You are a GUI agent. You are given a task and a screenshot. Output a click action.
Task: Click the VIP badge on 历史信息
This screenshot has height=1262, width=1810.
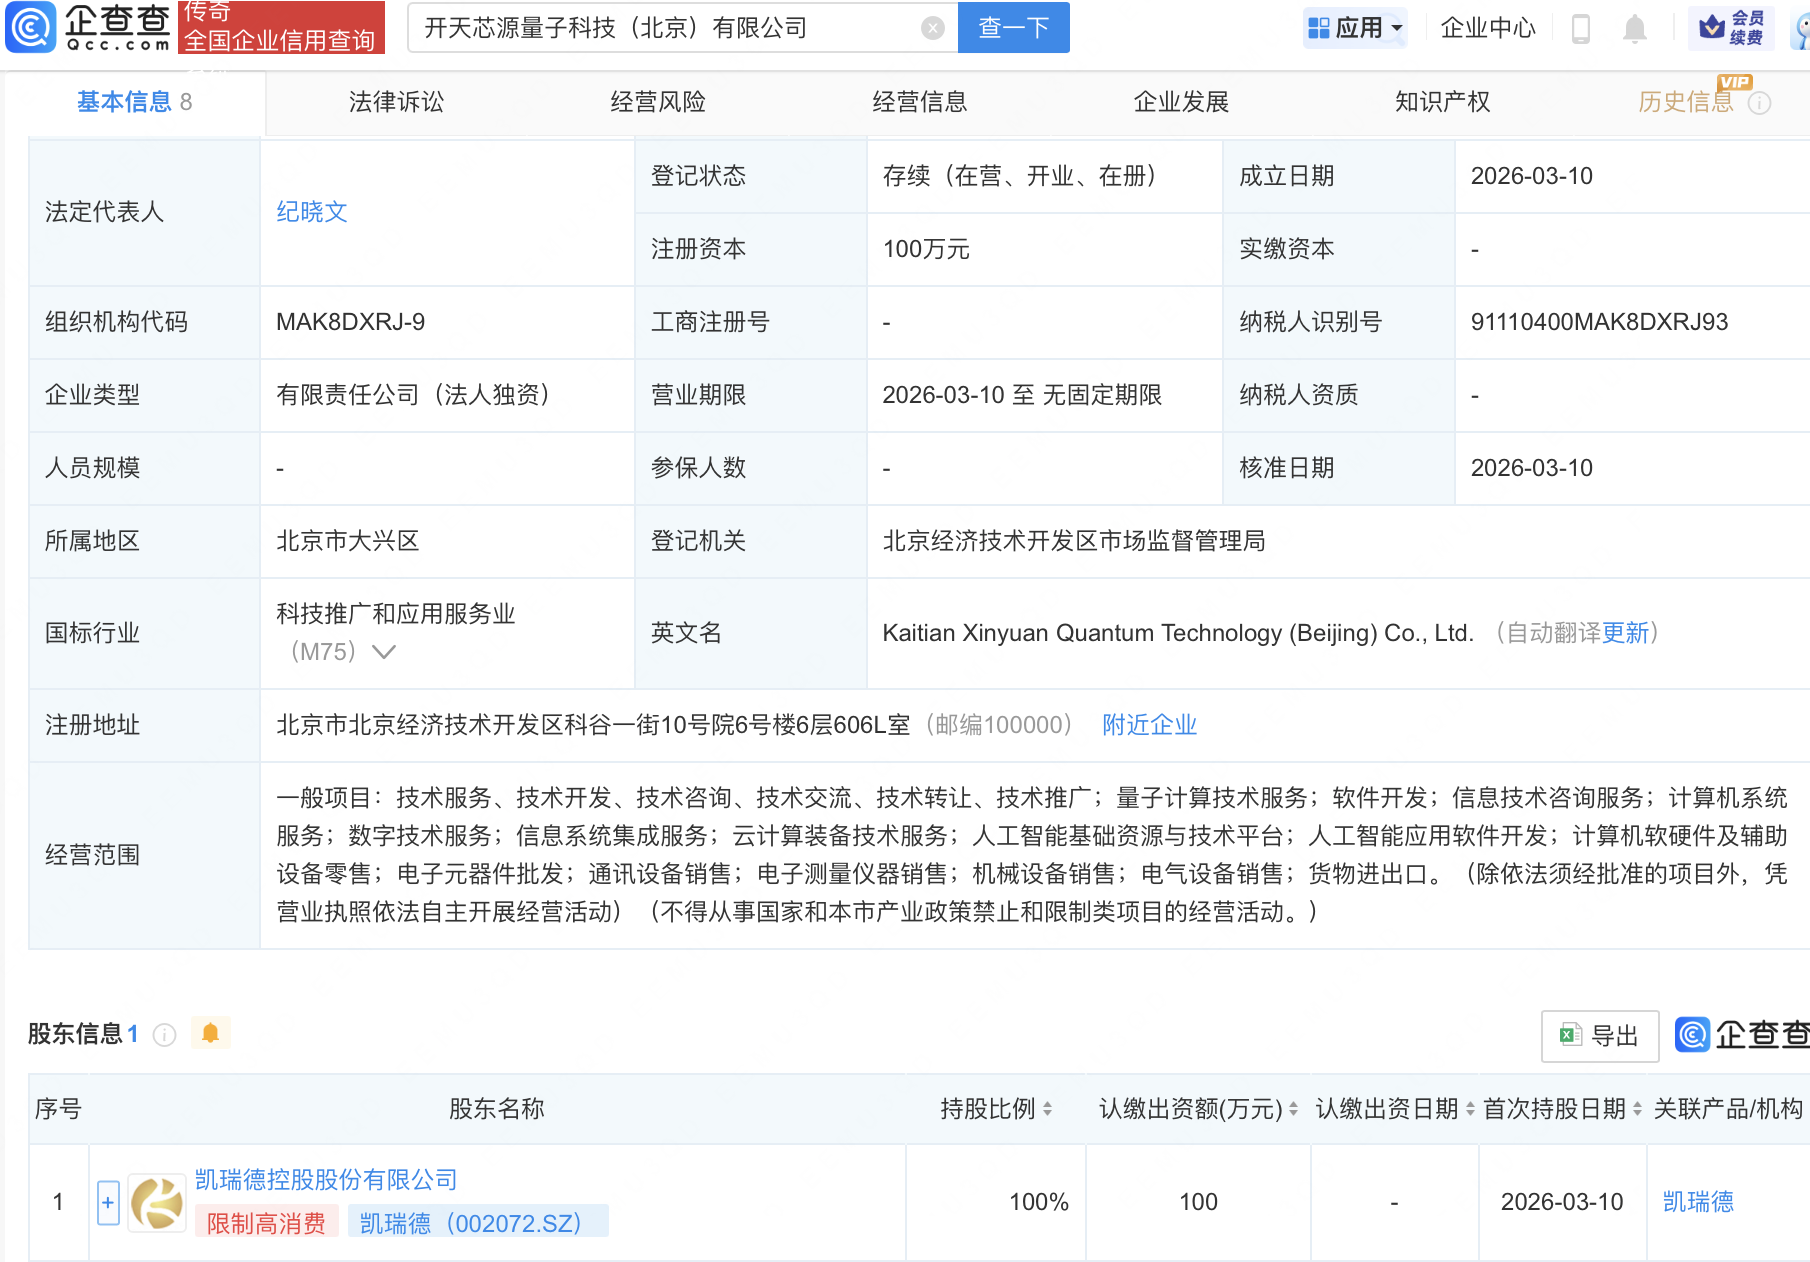point(1735,84)
